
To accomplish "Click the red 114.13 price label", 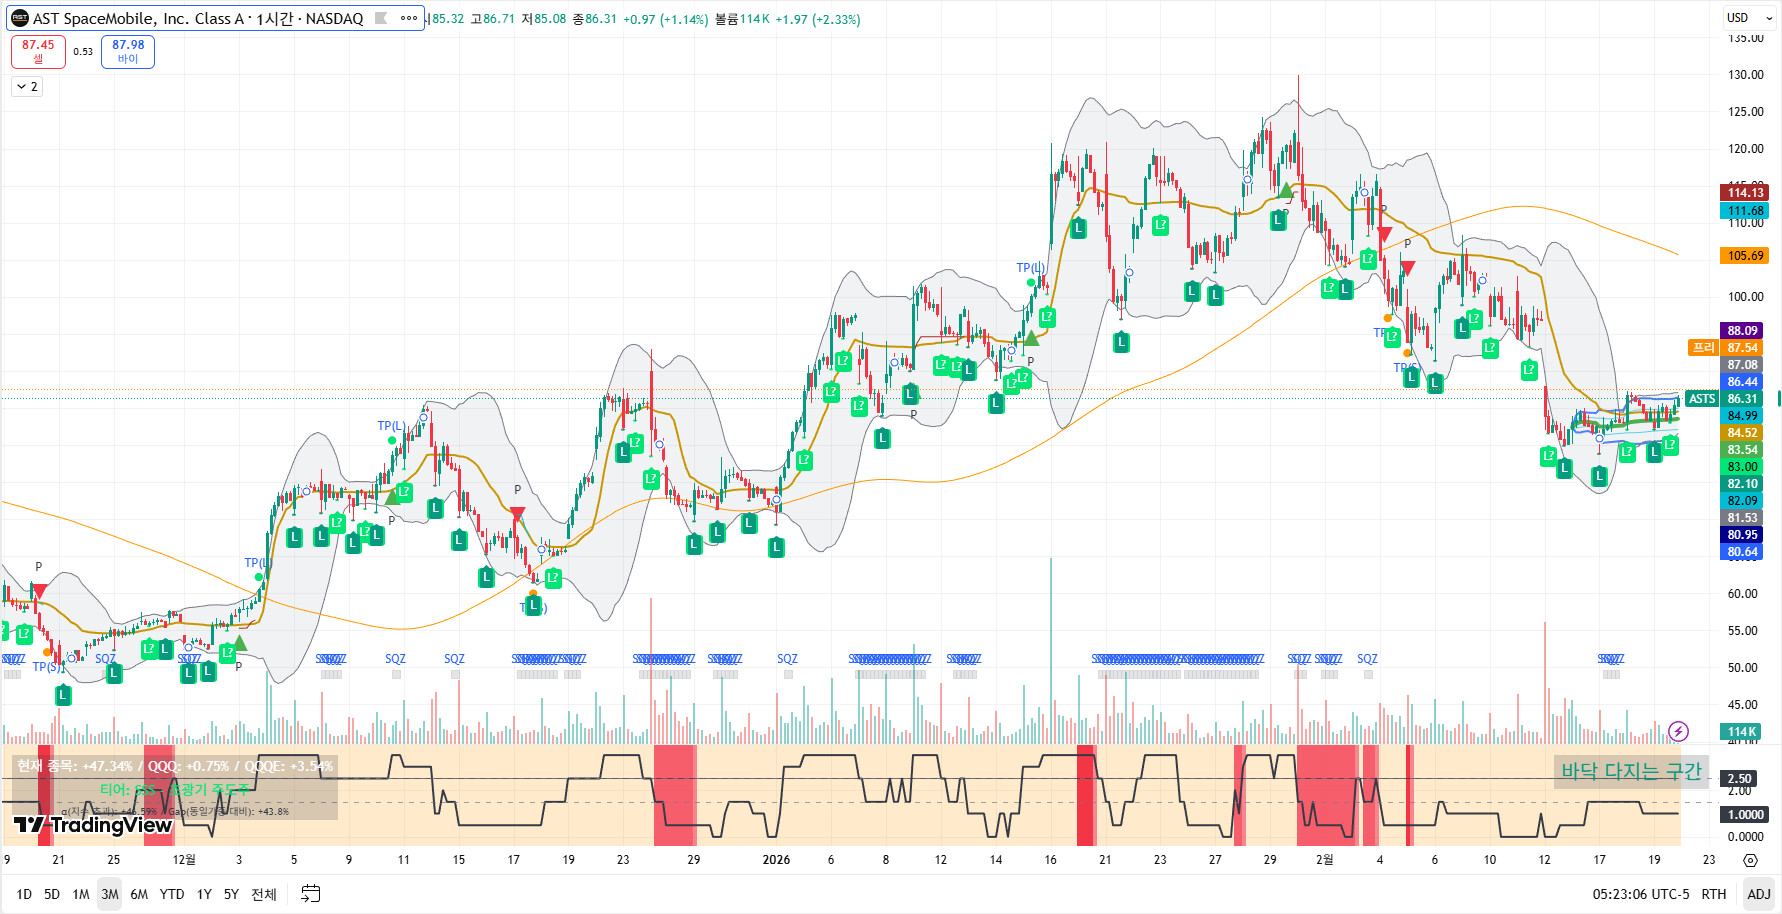I will pyautogui.click(x=1745, y=193).
